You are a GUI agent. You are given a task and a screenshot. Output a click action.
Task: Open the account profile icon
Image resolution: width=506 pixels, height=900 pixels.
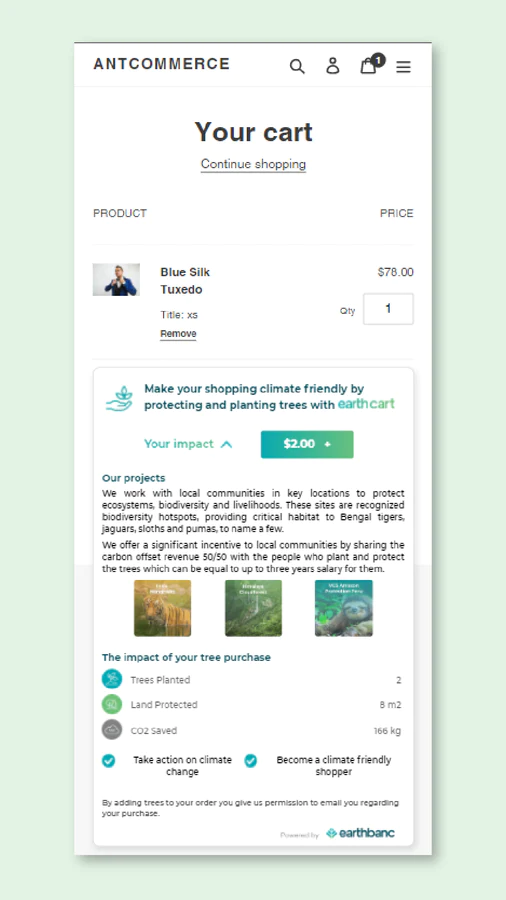[333, 65]
